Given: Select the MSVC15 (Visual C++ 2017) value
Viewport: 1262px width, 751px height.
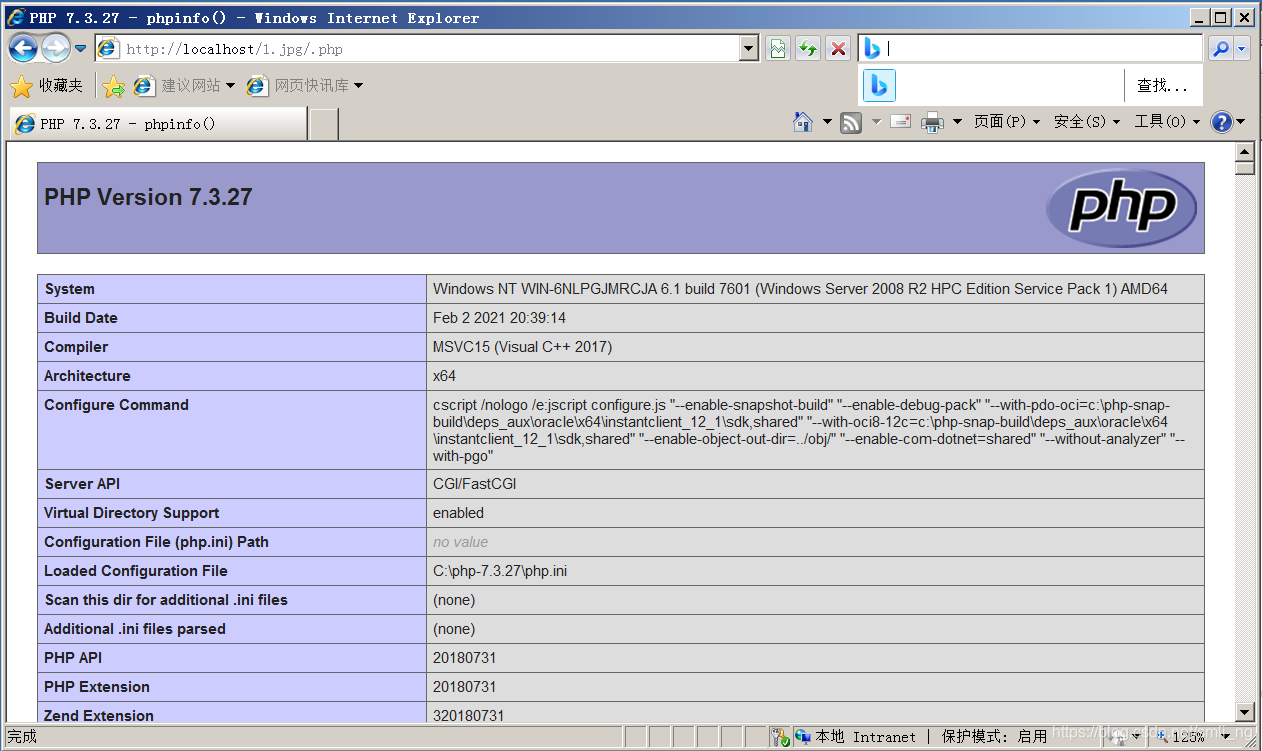Looking at the screenshot, I should point(522,347).
